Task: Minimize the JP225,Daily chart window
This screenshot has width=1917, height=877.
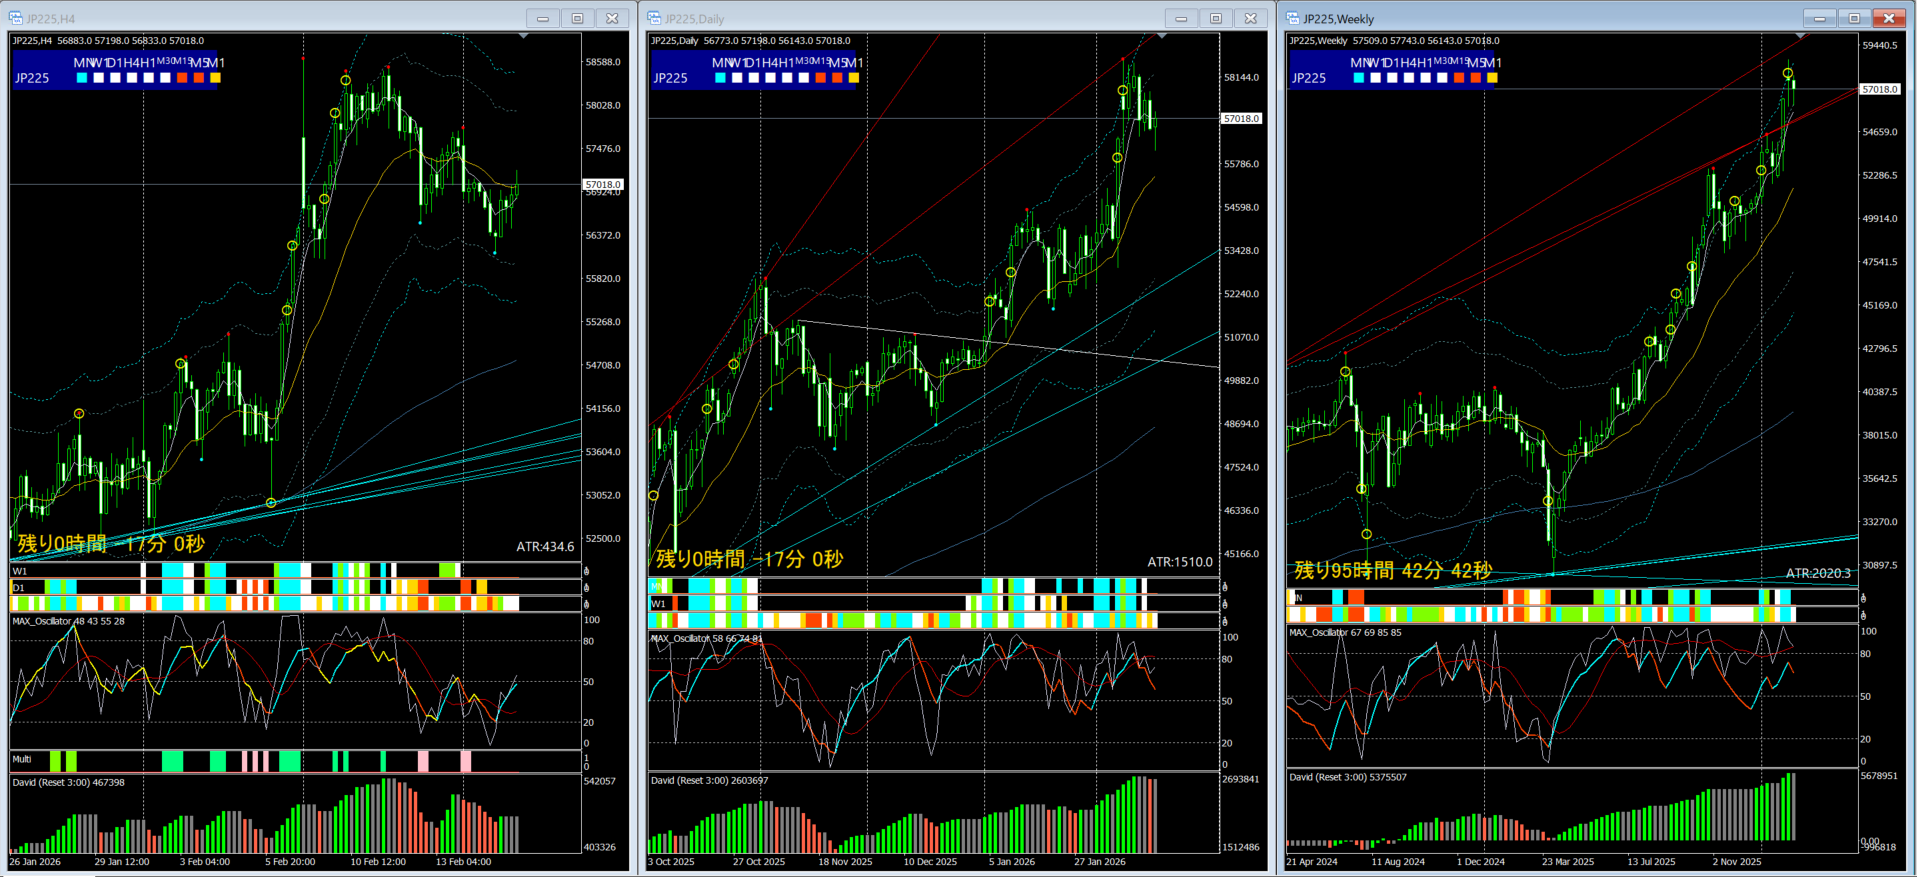Action: 1181,18
